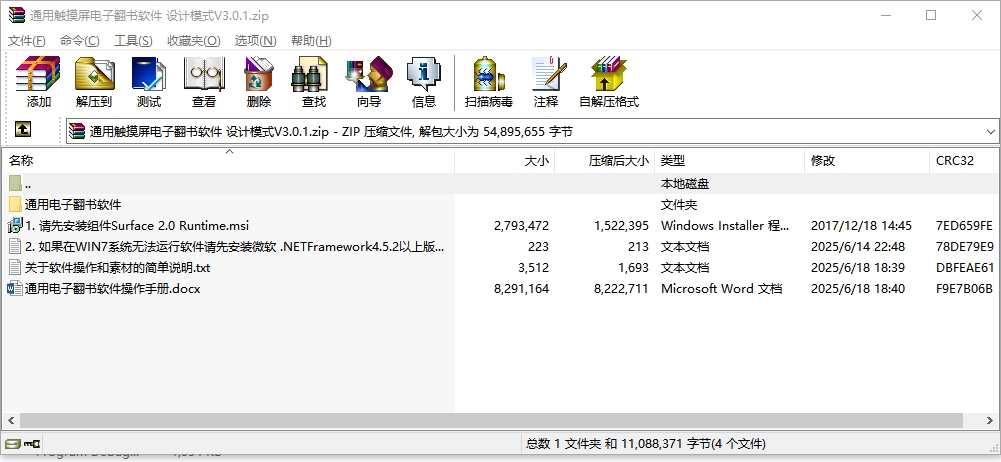Viewport: 1001px width, 462px height.
Task: Click the text icon of 关于软件操作和素材的简单说明.txt
Action: (x=15, y=267)
